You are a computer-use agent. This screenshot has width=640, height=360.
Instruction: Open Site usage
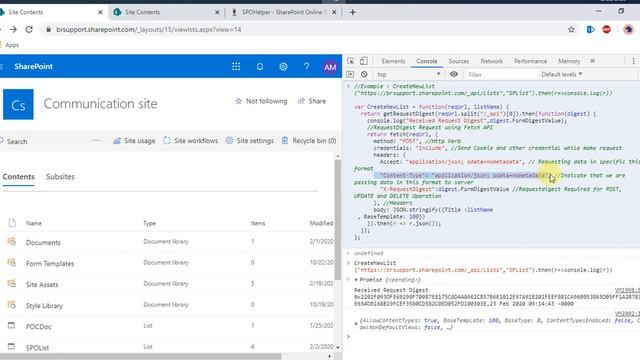coord(134,141)
